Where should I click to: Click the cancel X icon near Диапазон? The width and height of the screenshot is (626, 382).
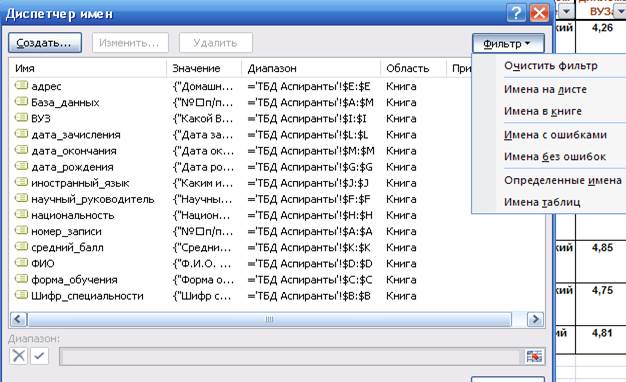(18, 356)
